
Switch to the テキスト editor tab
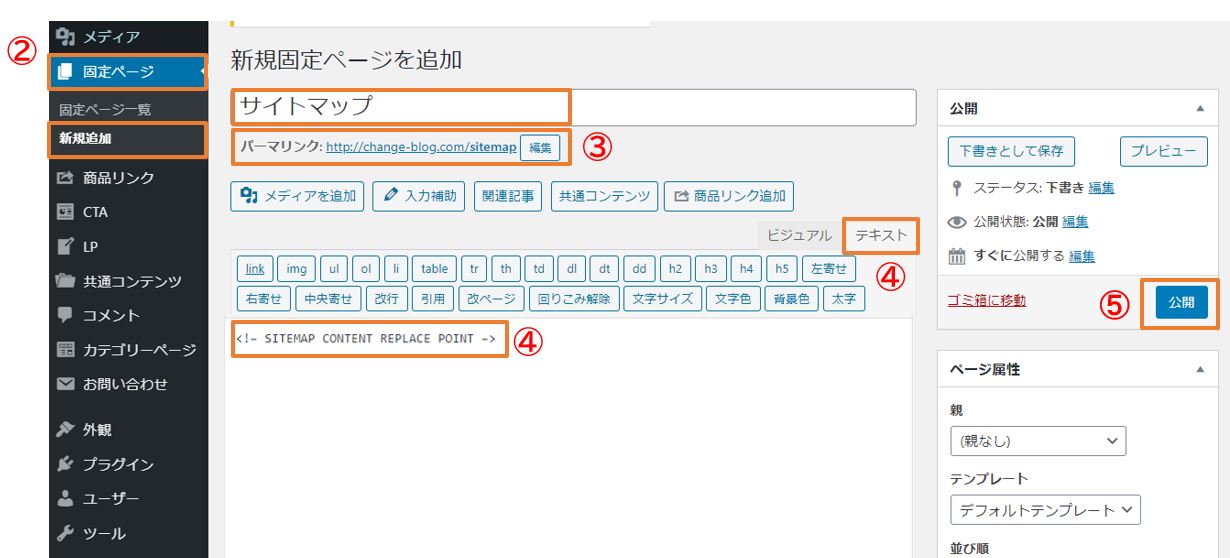881,235
